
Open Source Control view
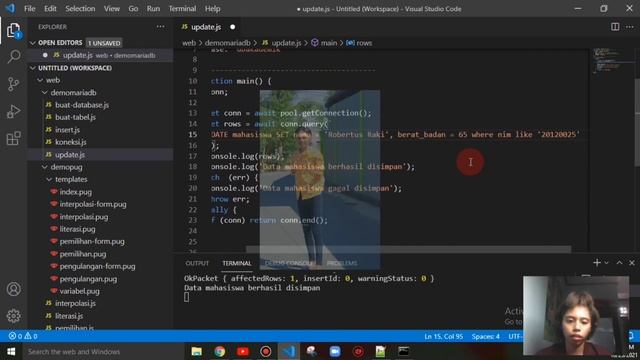13,84
